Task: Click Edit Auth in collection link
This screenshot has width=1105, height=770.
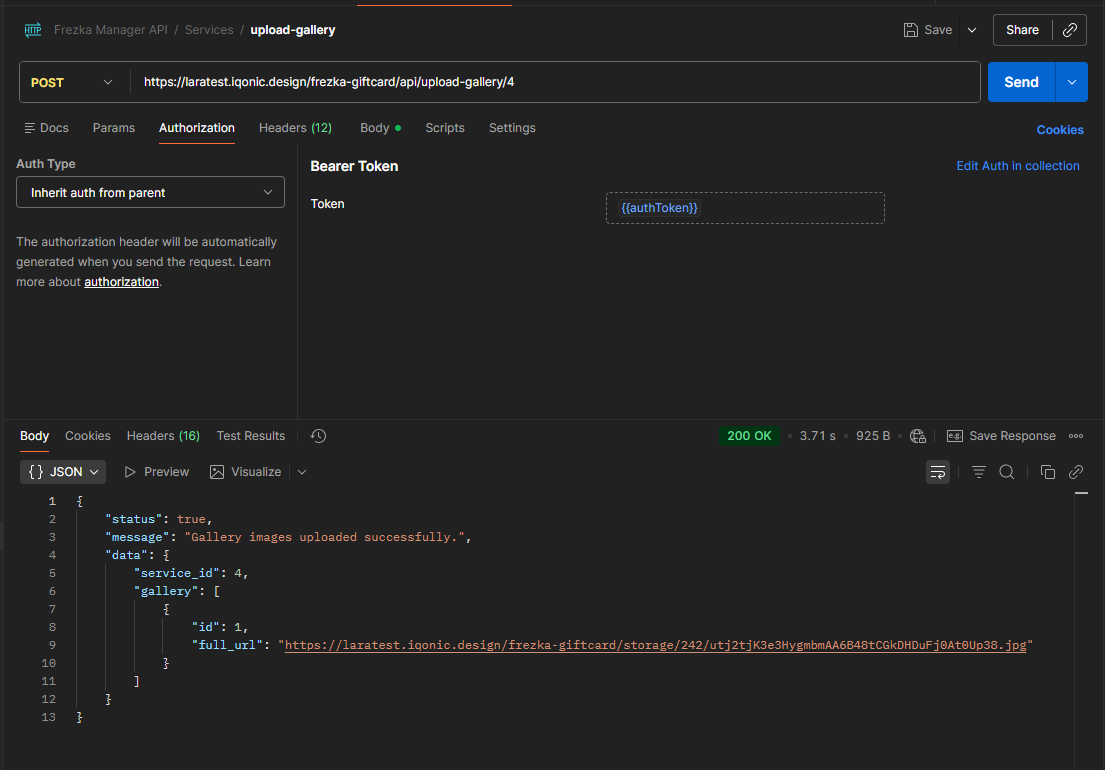Action: (1018, 166)
